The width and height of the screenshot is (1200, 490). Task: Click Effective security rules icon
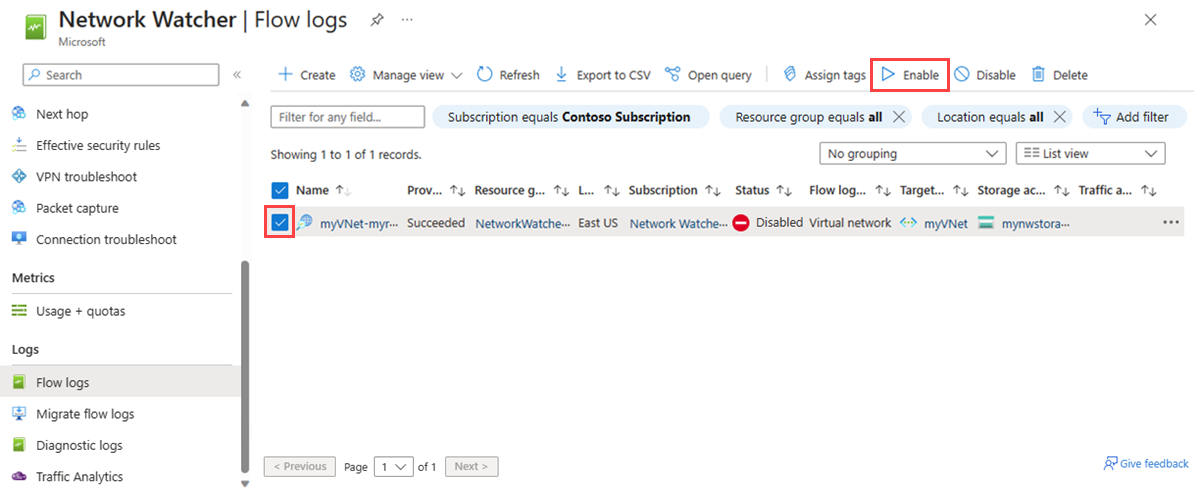click(19, 145)
